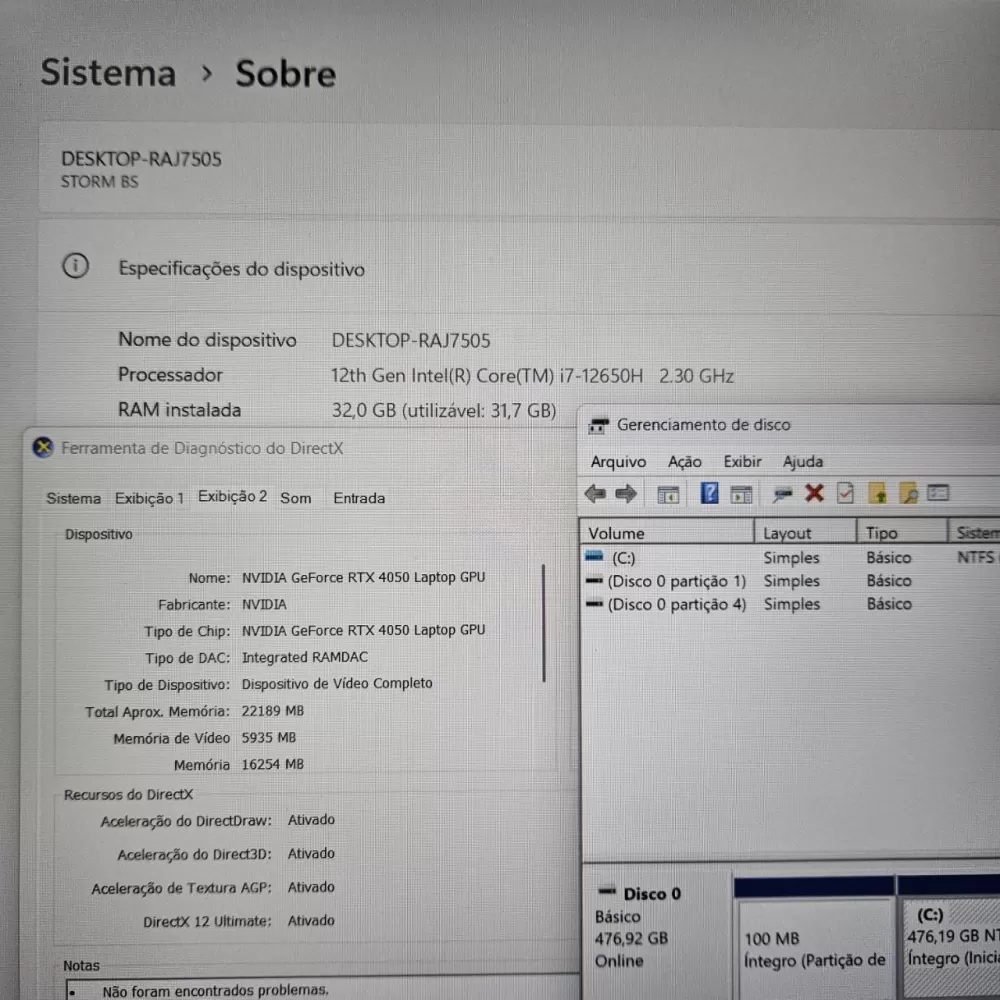
Task: Toggle the action pane icon next to Help
Action: (x=741, y=494)
